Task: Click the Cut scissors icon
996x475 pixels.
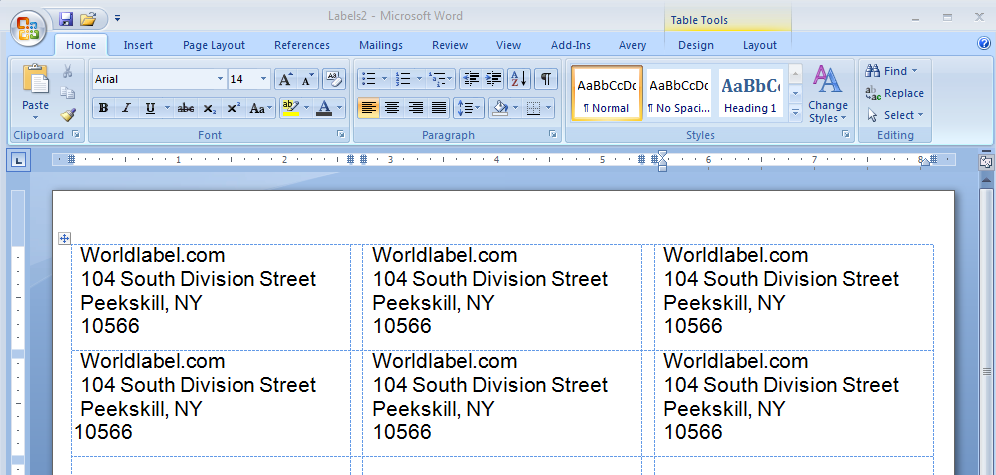Action: coord(67,72)
